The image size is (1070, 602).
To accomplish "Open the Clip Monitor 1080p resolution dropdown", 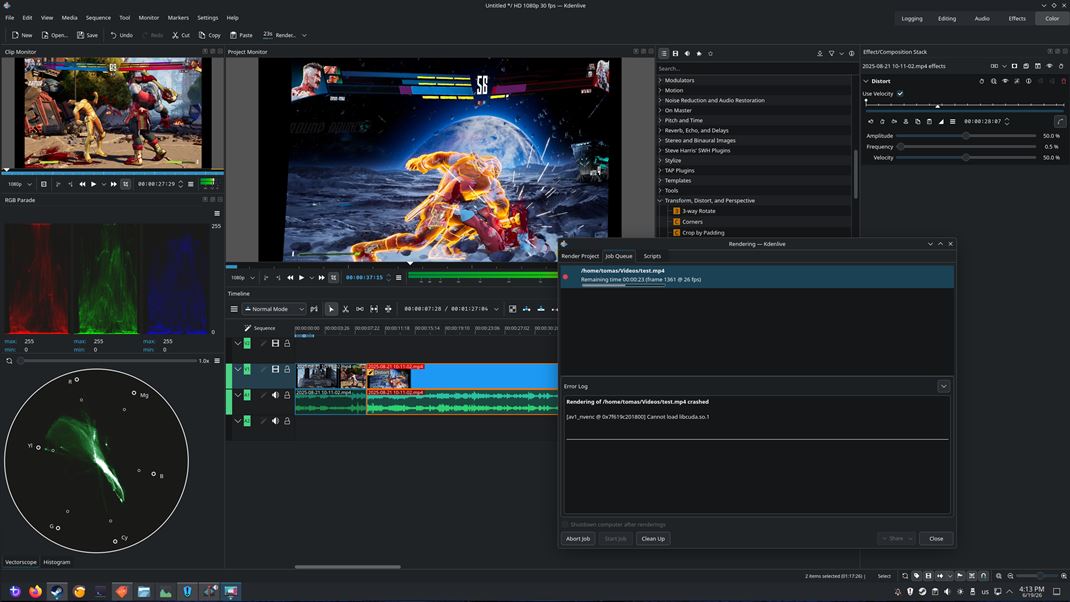I will click(19, 184).
